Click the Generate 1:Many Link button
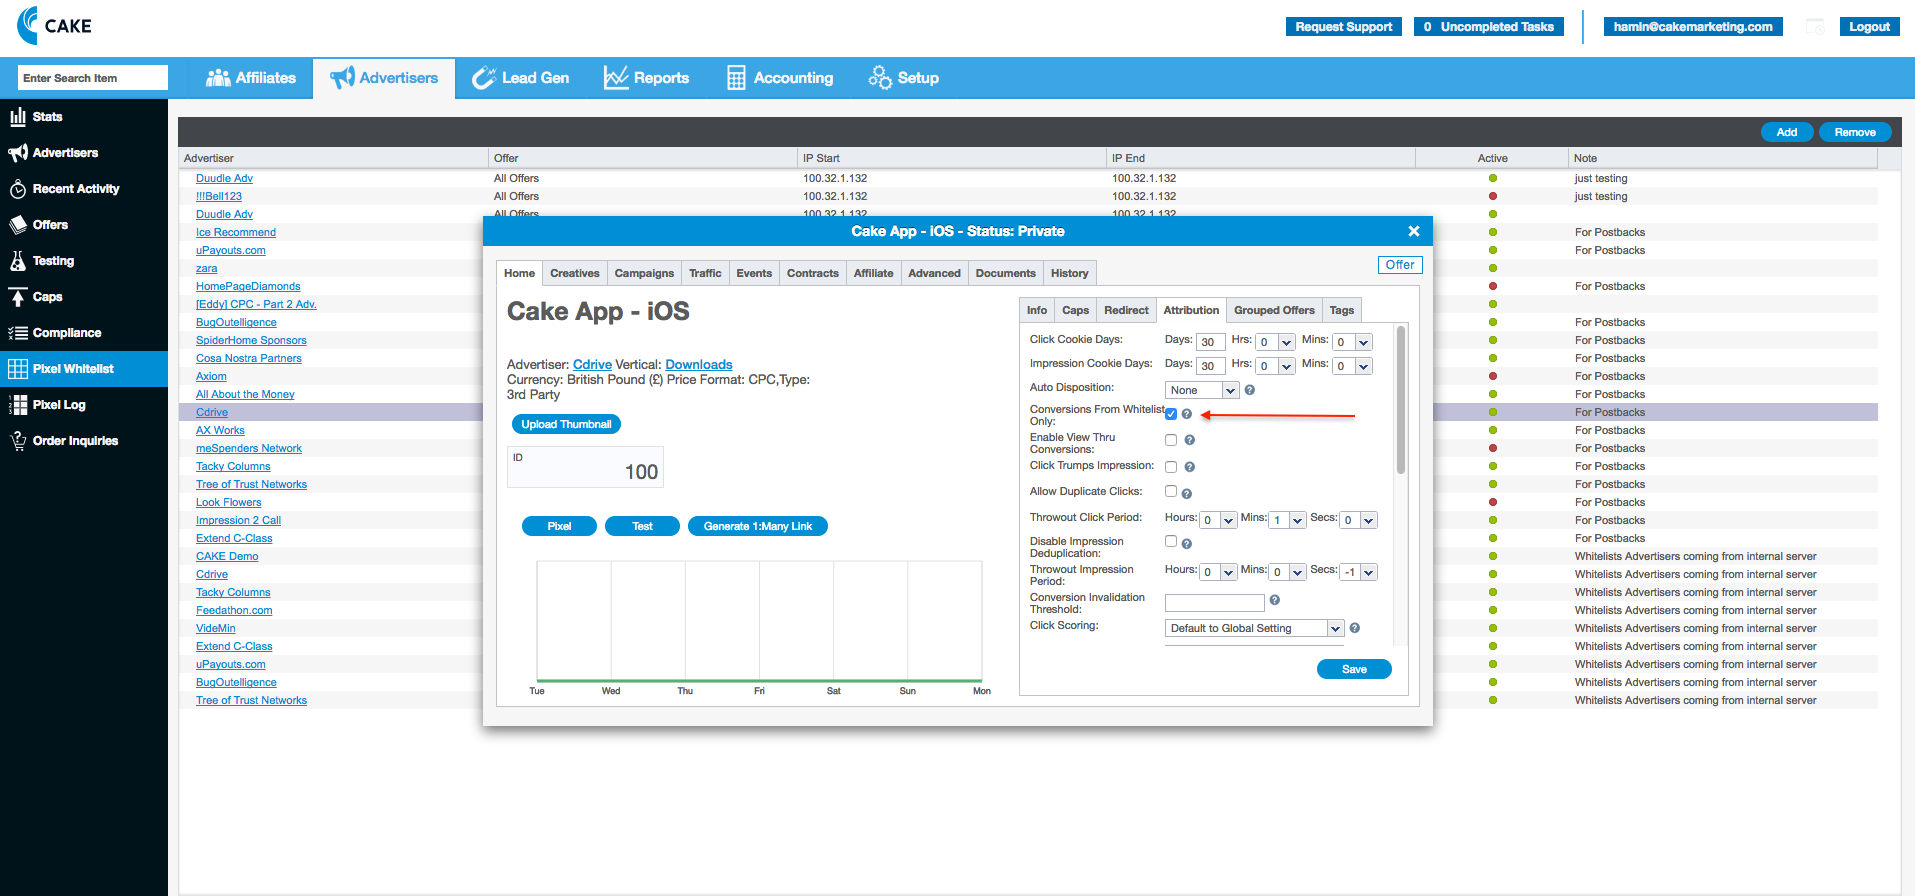Screen dimensions: 1915x896 [758, 526]
